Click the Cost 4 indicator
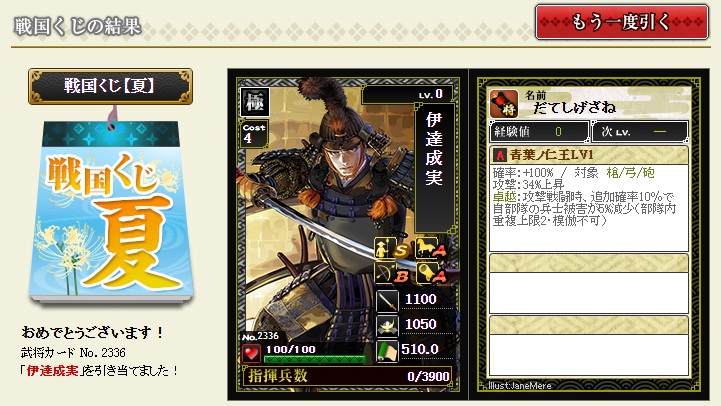The image size is (721, 406). (x=254, y=133)
